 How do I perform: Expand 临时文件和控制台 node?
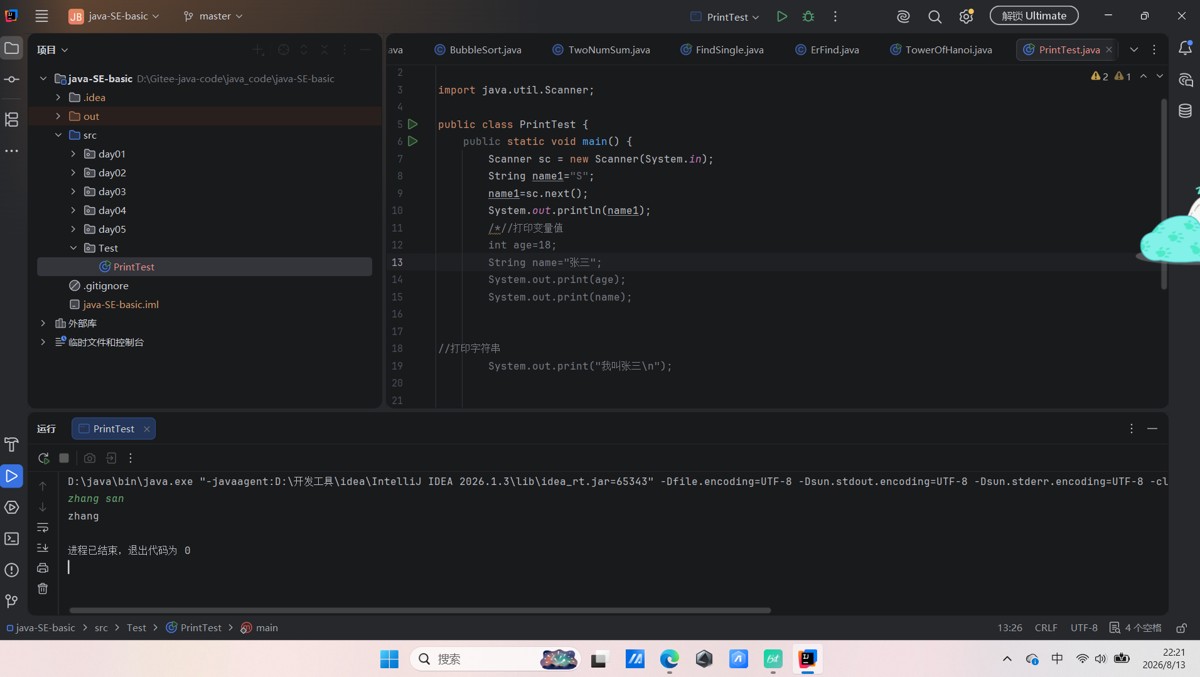[43, 342]
